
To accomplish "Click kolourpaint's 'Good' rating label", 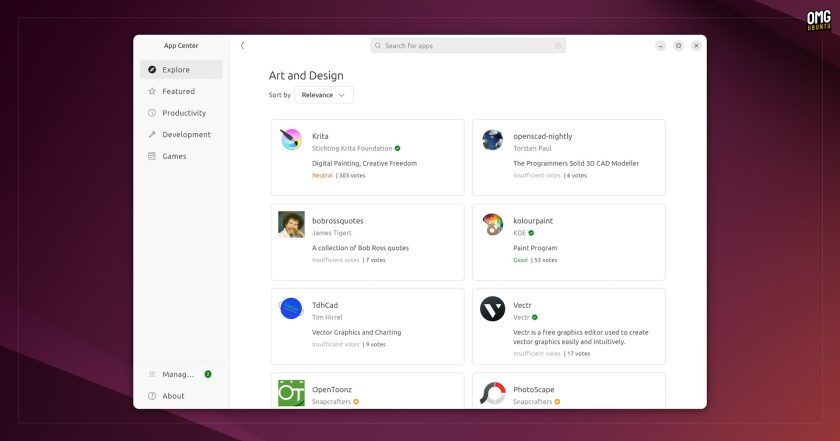I will pyautogui.click(x=520, y=260).
